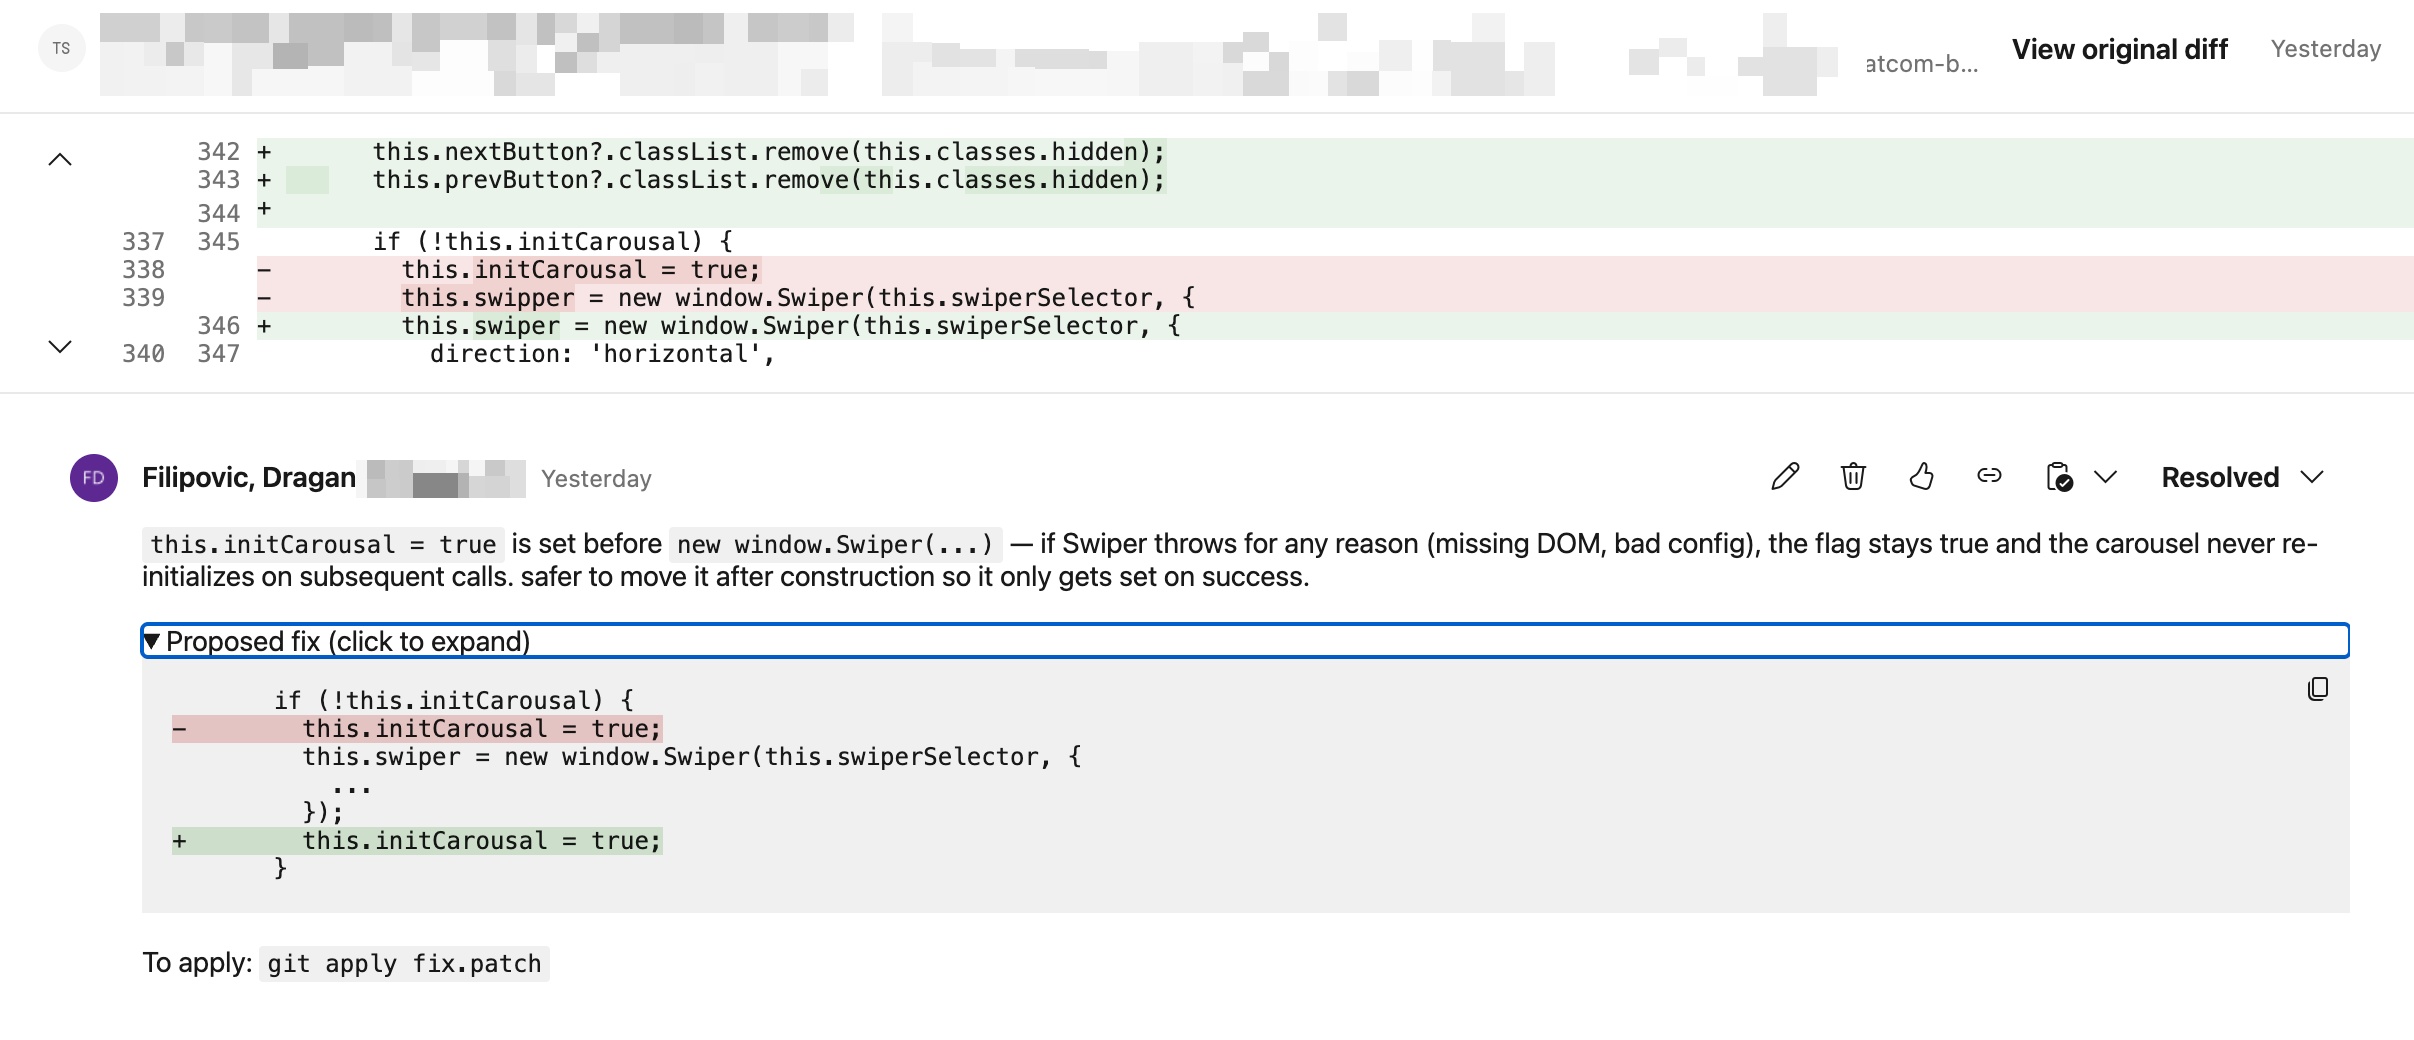
Task: Expand hidden diff lines below line 347
Action: pyautogui.click(x=62, y=347)
